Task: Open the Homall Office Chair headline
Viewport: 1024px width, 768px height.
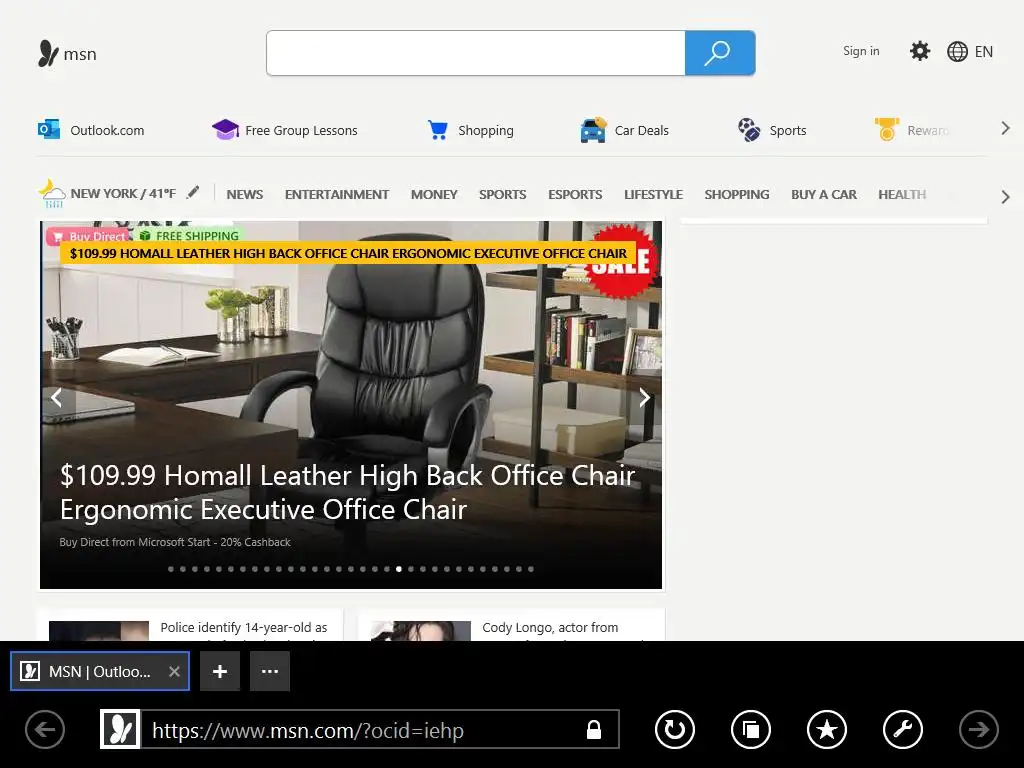Action: pyautogui.click(x=347, y=492)
